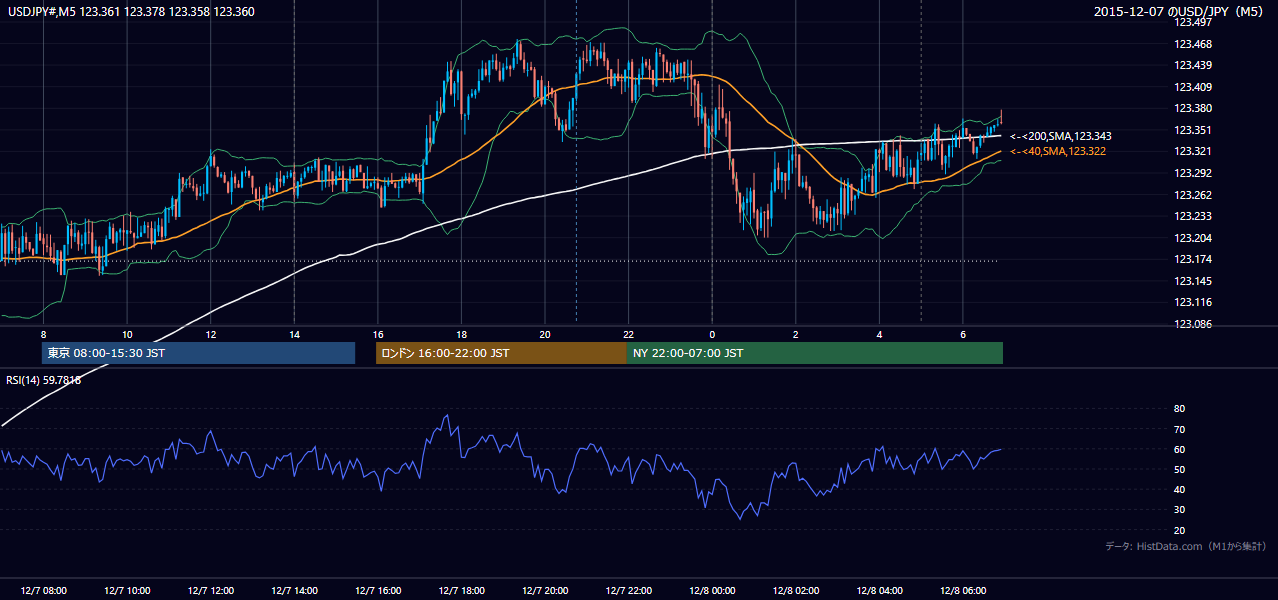Click hour label 18 on price chart axis
The height and width of the screenshot is (600, 1278).
(x=461, y=334)
